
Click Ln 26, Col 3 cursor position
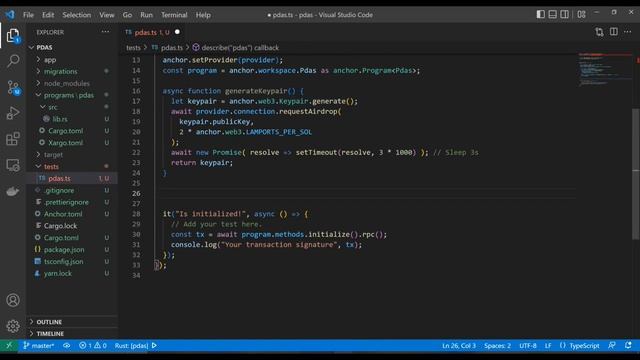pyautogui.click(x=459, y=345)
